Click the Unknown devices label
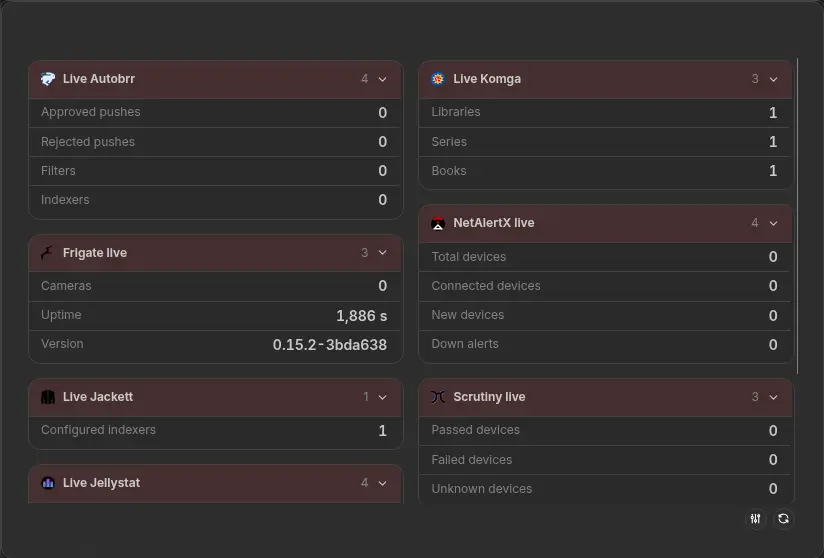824x558 pixels. pos(482,489)
